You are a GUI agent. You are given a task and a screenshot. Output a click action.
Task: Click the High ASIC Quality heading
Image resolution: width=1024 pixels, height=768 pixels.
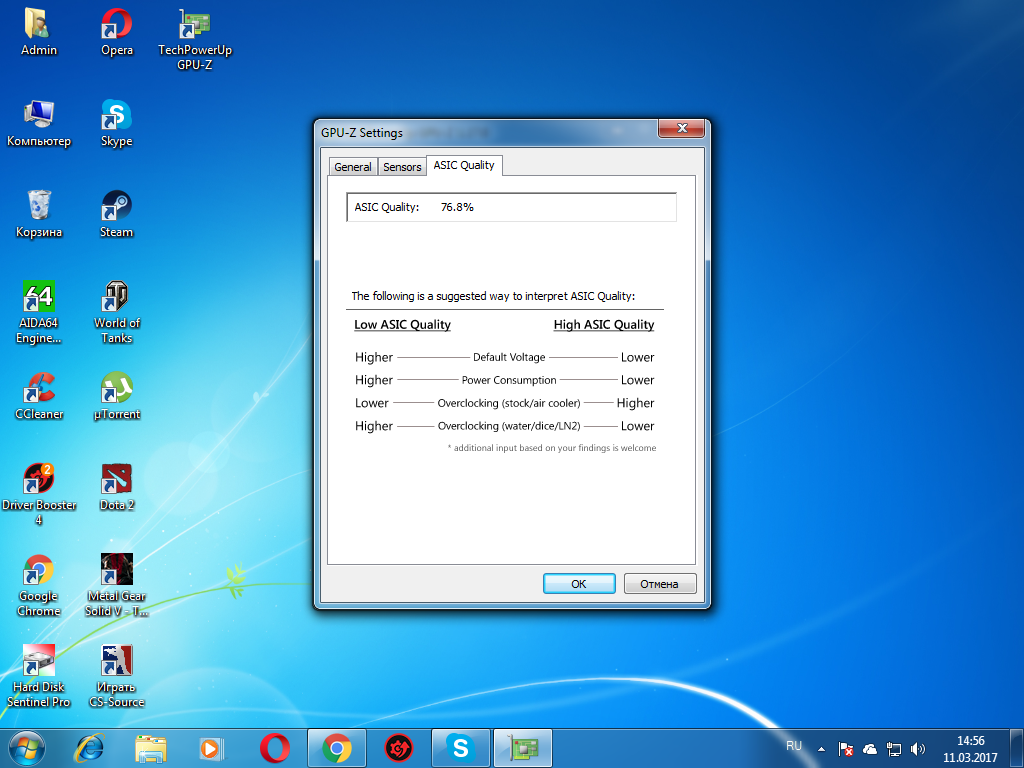click(x=604, y=325)
